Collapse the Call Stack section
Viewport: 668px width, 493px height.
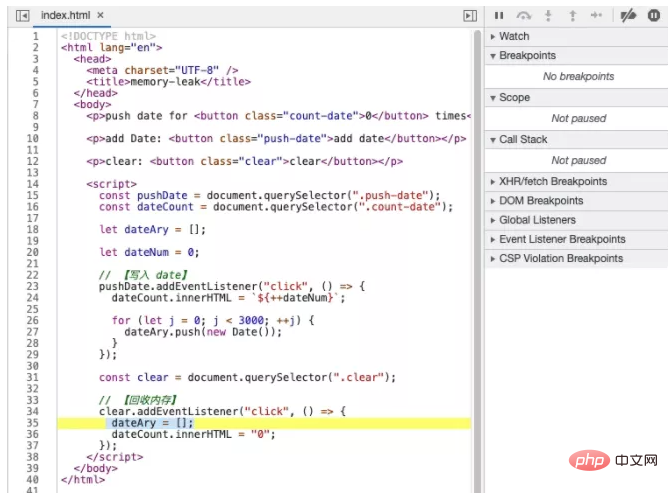pyautogui.click(x=576, y=139)
